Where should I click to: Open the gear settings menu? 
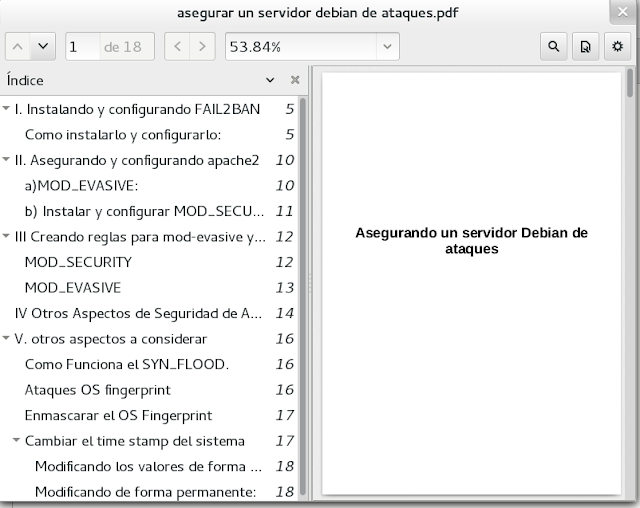[x=618, y=47]
